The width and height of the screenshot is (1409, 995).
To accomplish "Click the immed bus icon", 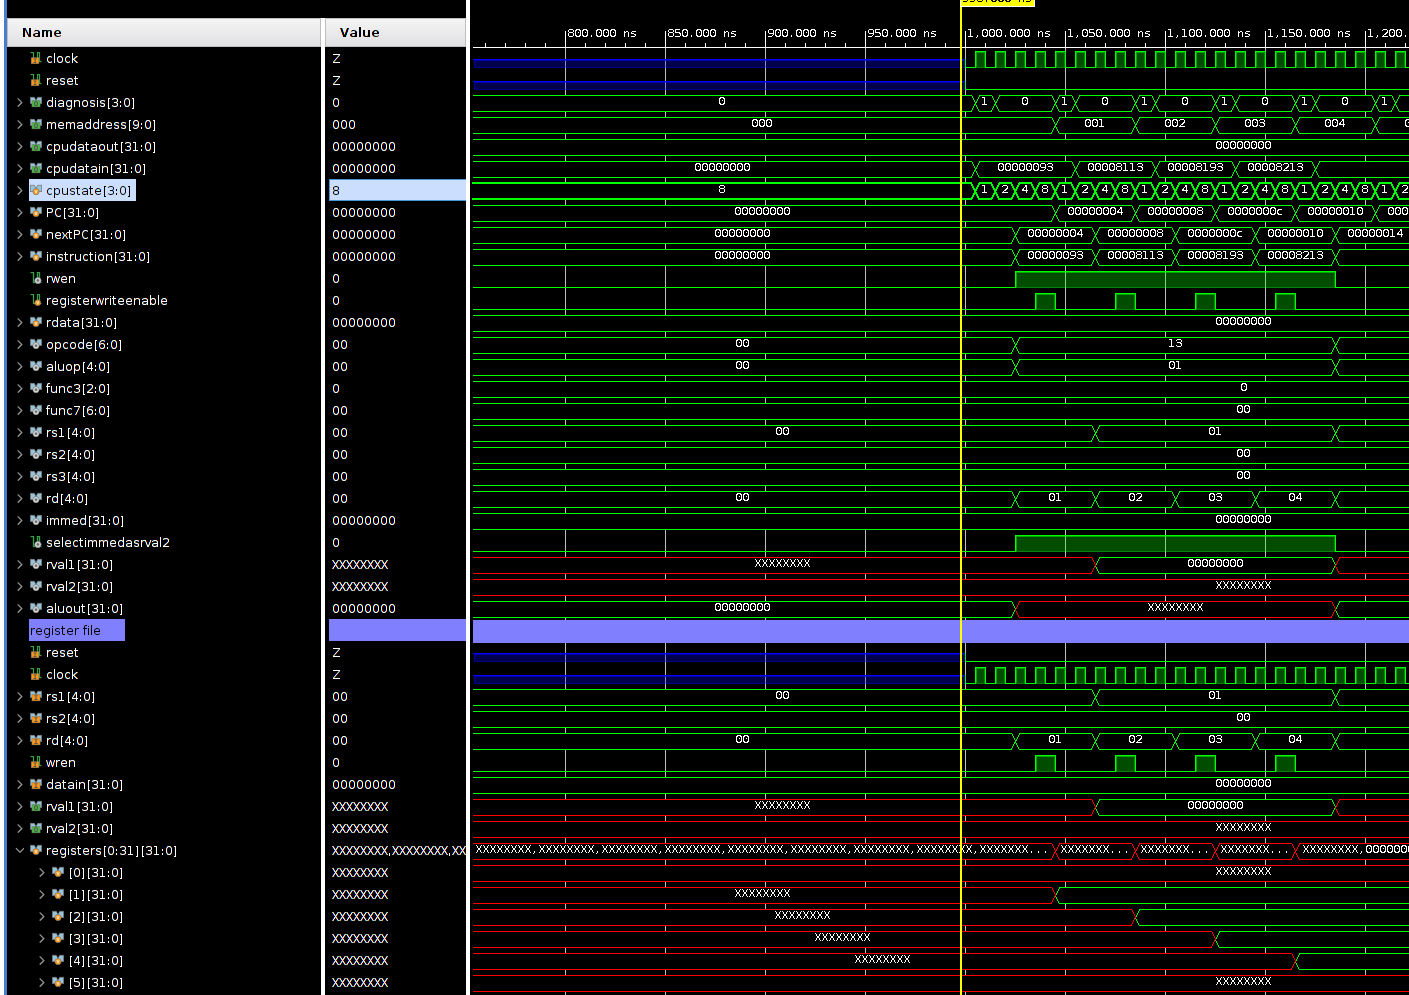I will [x=36, y=520].
